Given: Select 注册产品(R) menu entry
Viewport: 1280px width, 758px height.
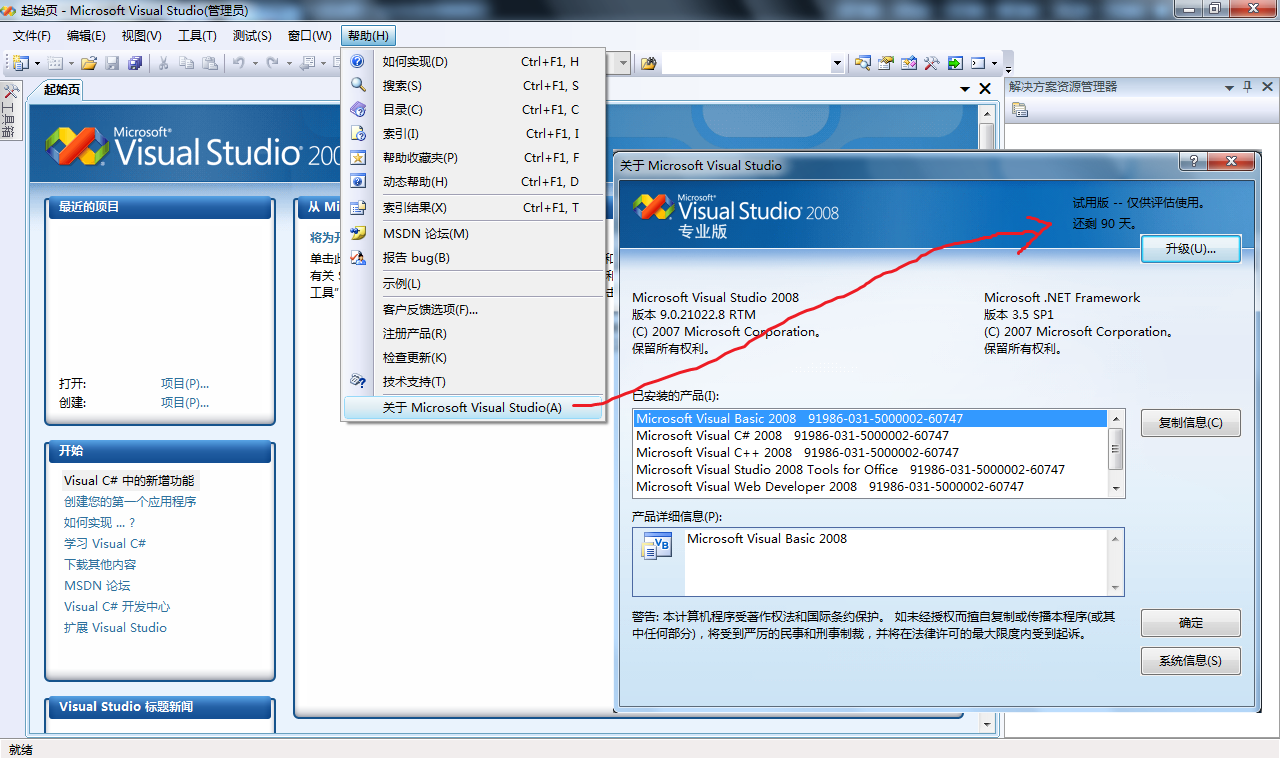Looking at the screenshot, I should (x=474, y=333).
